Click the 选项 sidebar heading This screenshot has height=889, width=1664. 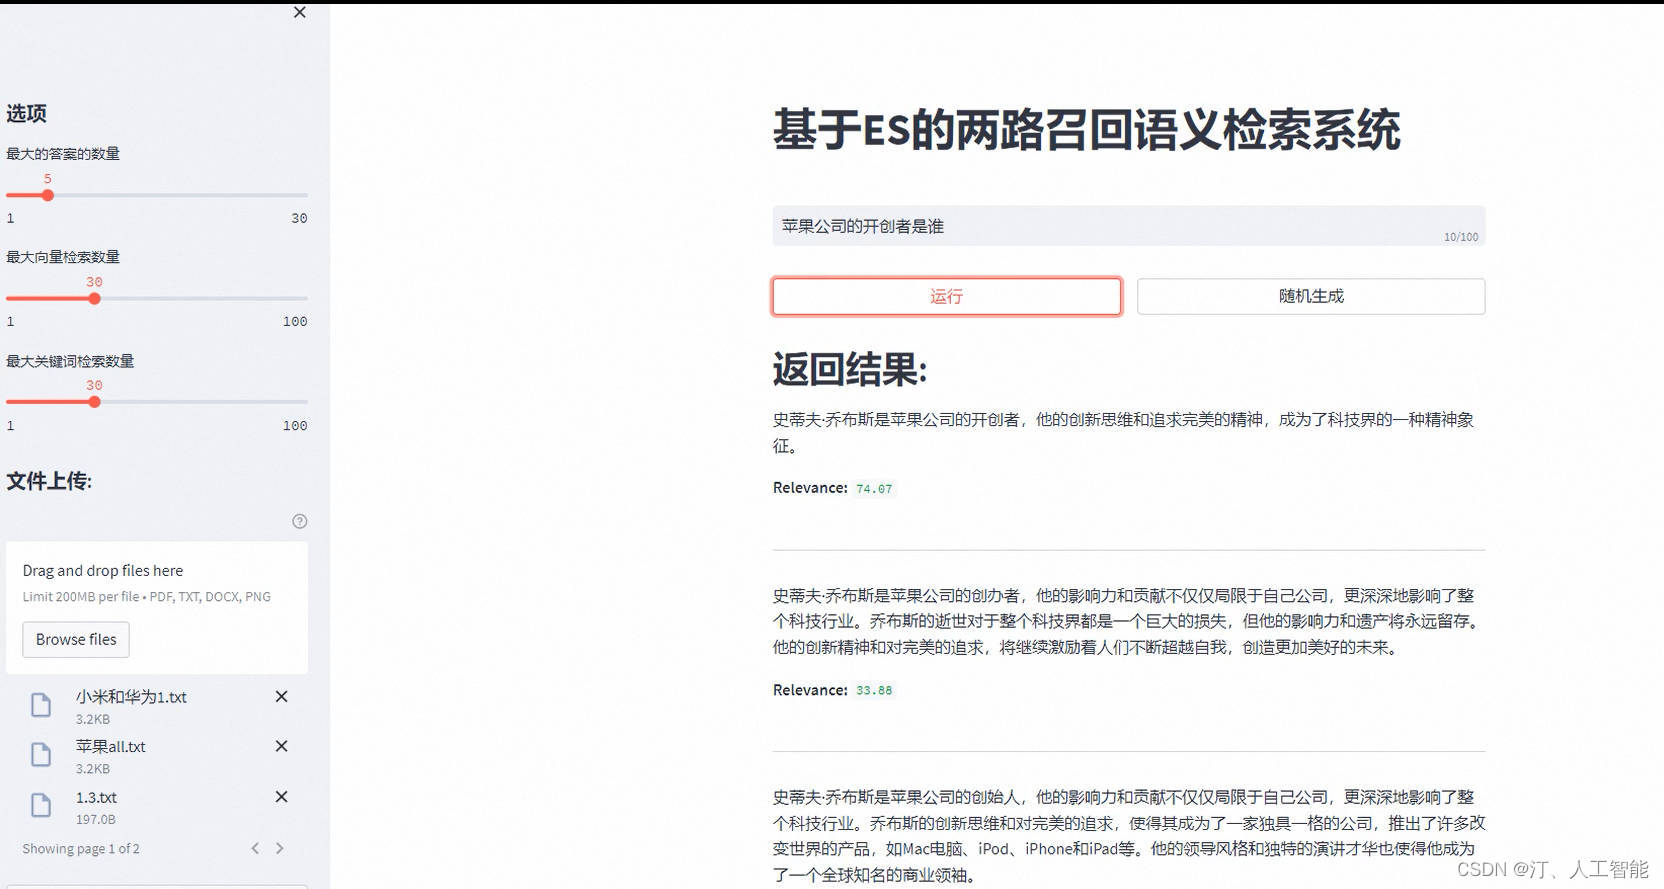(x=26, y=113)
